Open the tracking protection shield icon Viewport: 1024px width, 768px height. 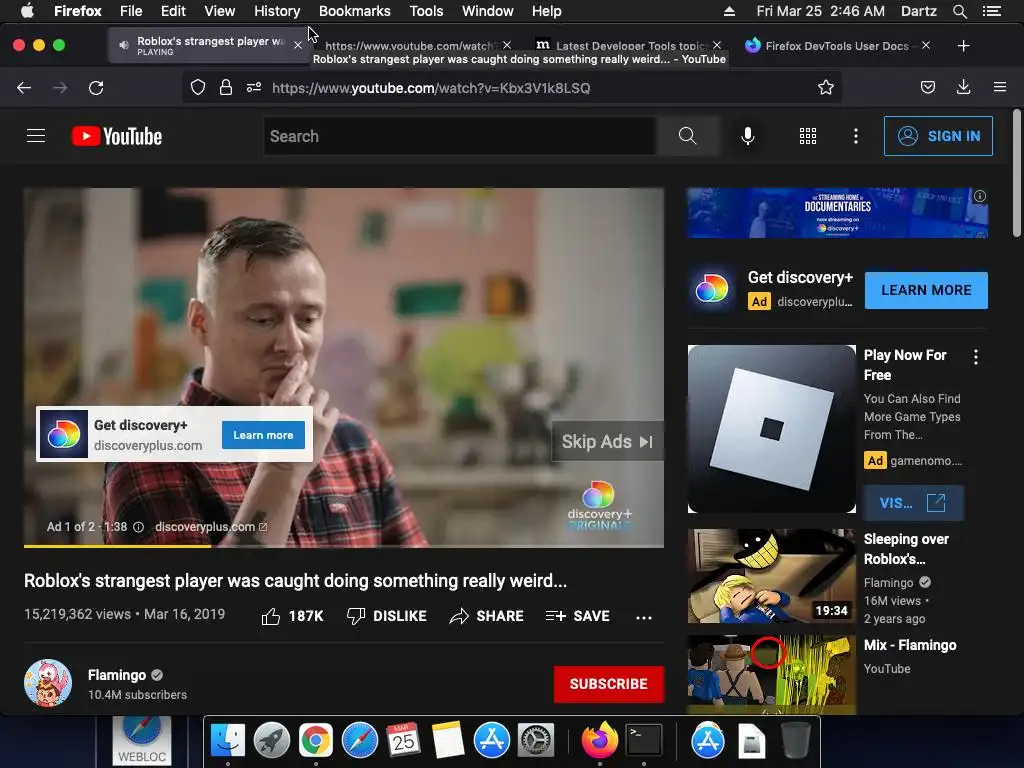point(198,88)
